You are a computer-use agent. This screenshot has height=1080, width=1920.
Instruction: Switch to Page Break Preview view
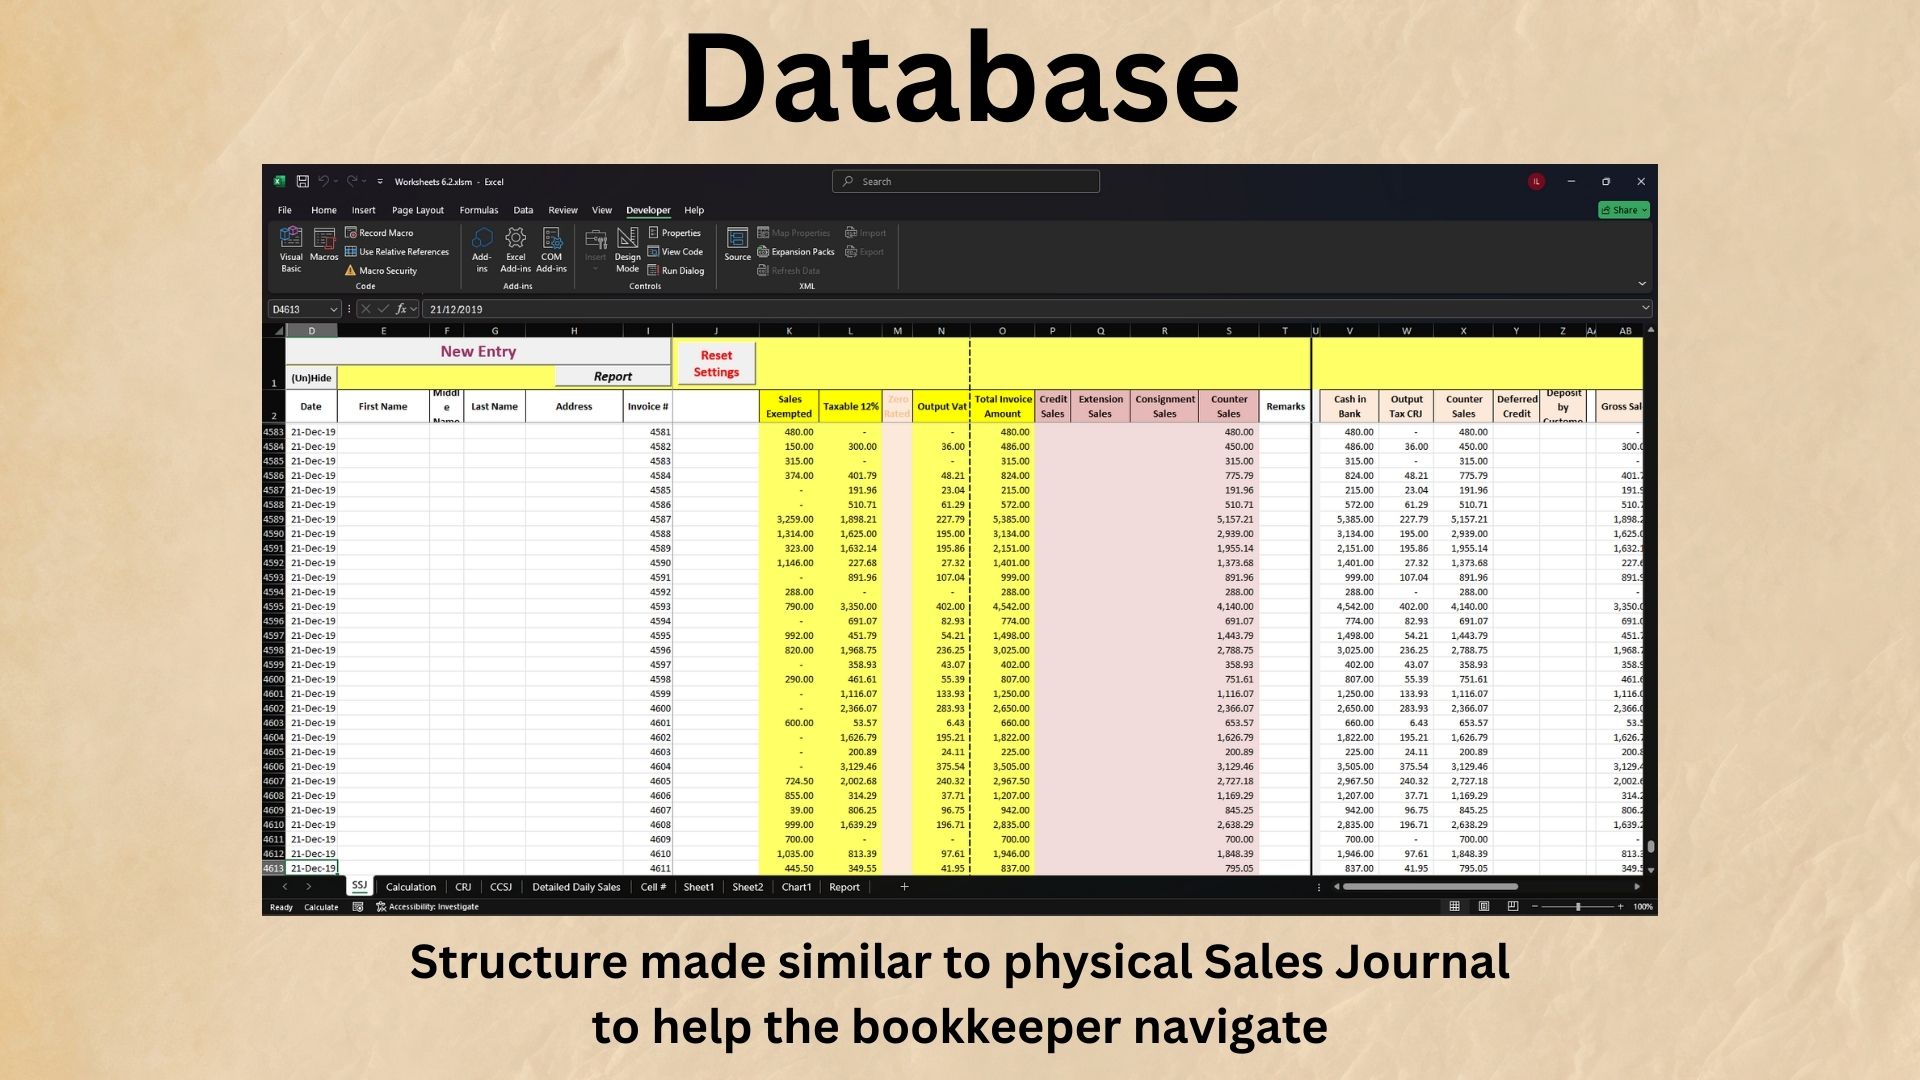click(1512, 907)
